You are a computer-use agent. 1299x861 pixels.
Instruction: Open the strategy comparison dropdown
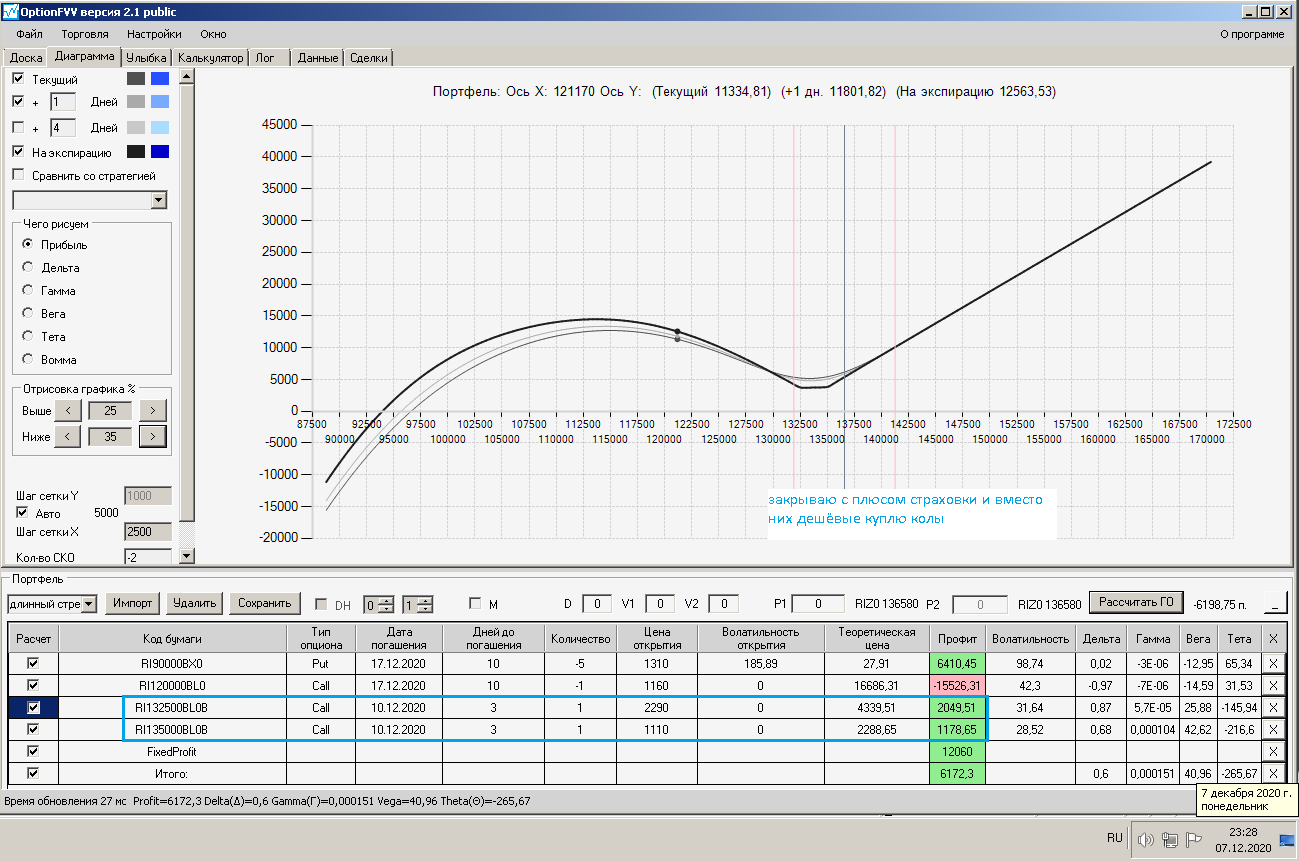(x=158, y=200)
